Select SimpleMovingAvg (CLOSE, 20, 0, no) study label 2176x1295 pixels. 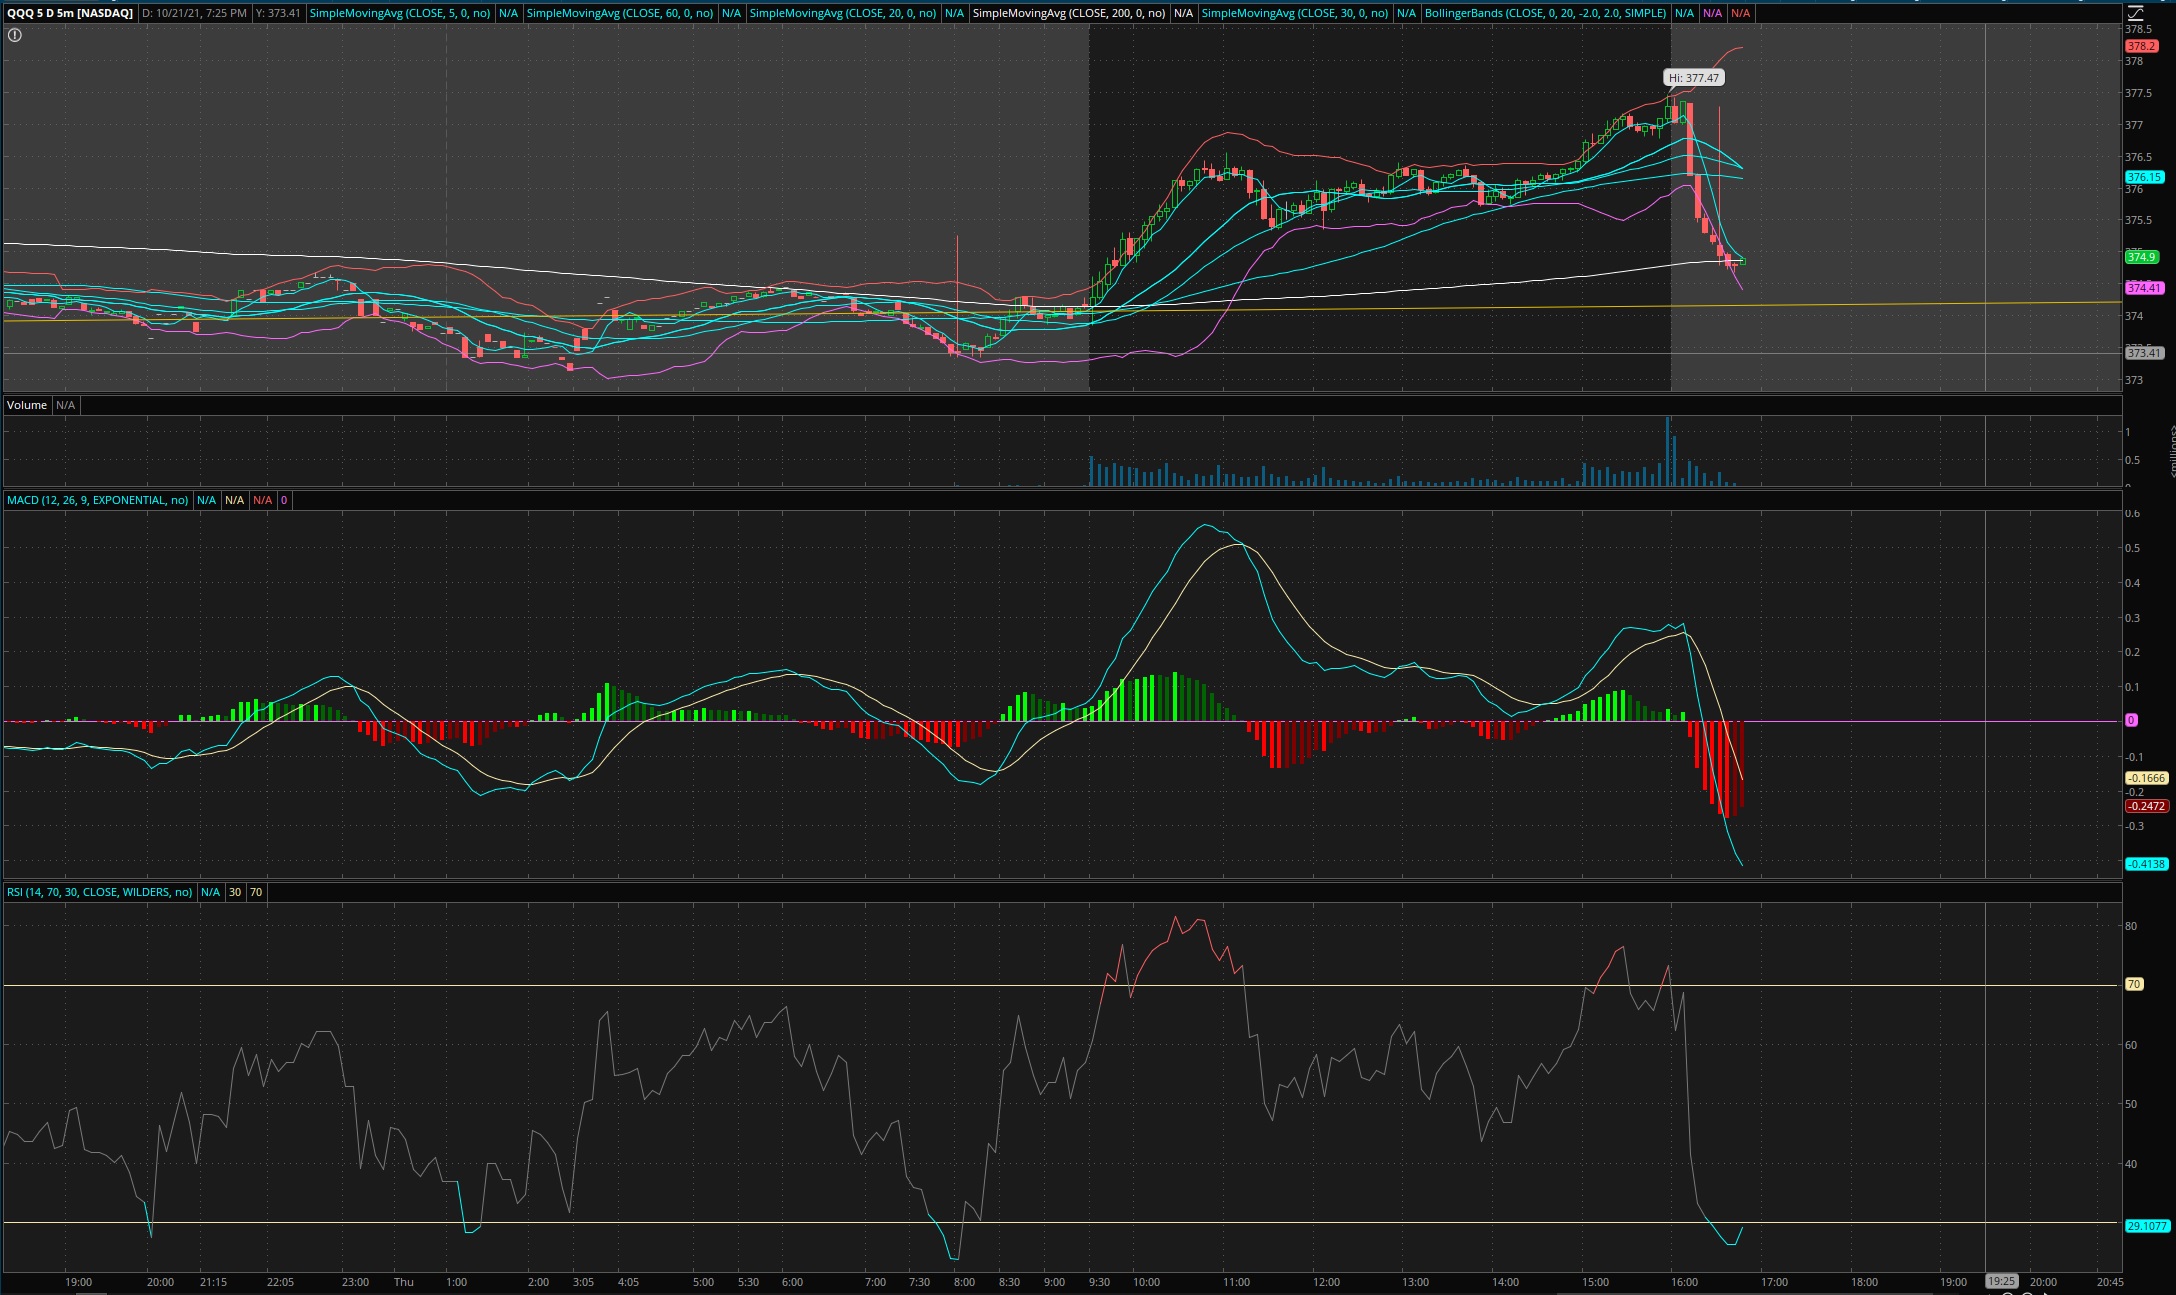[x=843, y=13]
